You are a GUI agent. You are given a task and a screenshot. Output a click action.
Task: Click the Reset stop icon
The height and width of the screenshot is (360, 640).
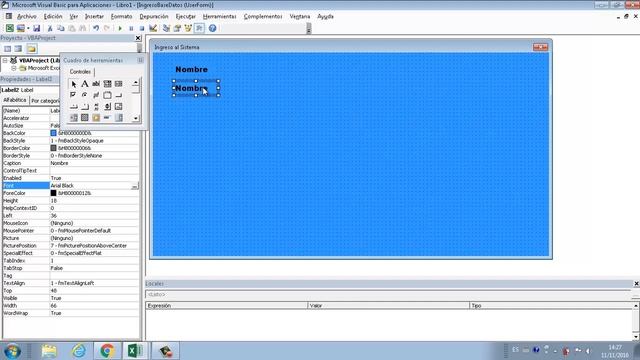pyautogui.click(x=142, y=28)
